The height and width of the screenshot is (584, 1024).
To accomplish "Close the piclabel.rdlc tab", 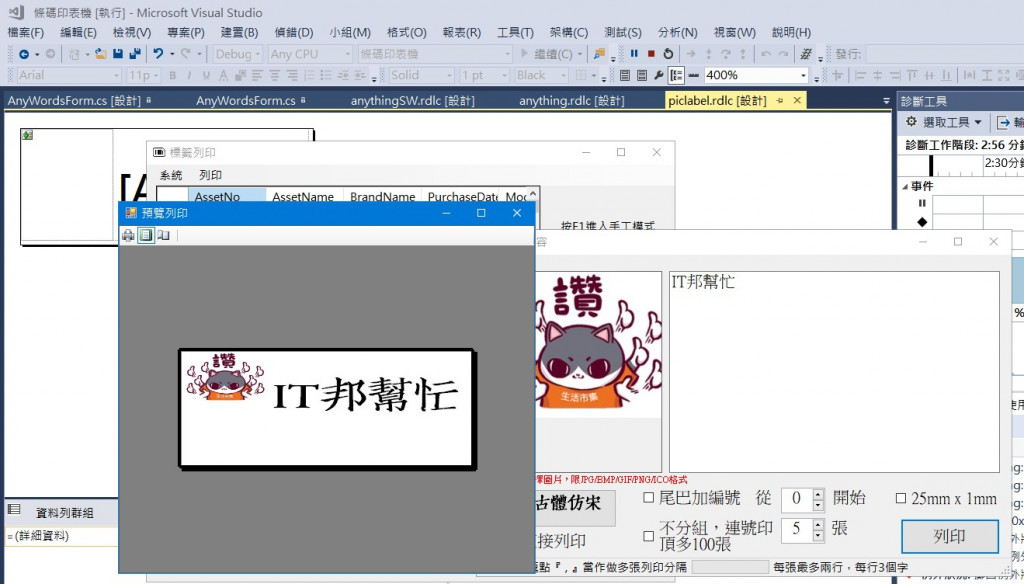I will pos(797,101).
